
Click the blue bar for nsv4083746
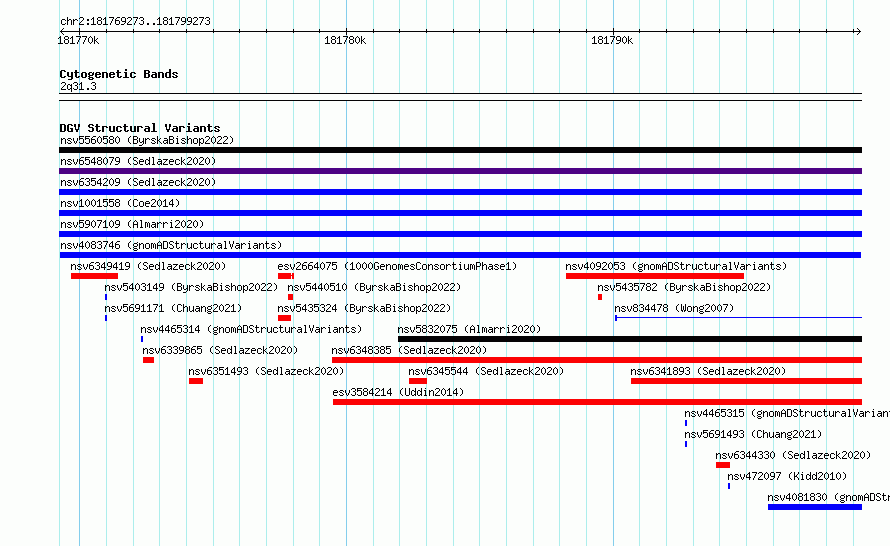tap(460, 255)
